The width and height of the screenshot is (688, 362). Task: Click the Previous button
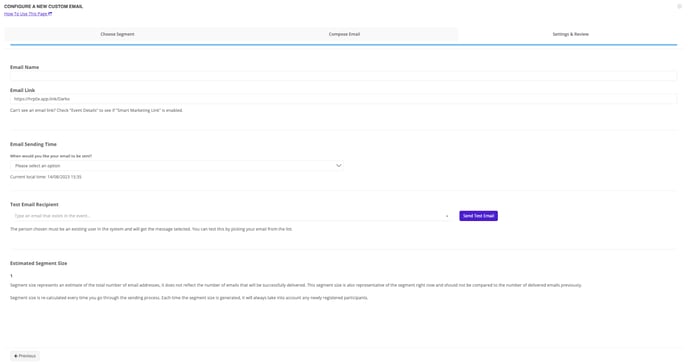[25, 356]
